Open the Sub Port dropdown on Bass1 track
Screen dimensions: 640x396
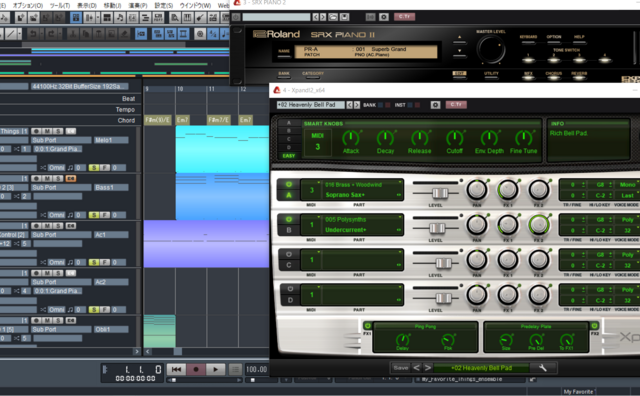[x=61, y=187]
